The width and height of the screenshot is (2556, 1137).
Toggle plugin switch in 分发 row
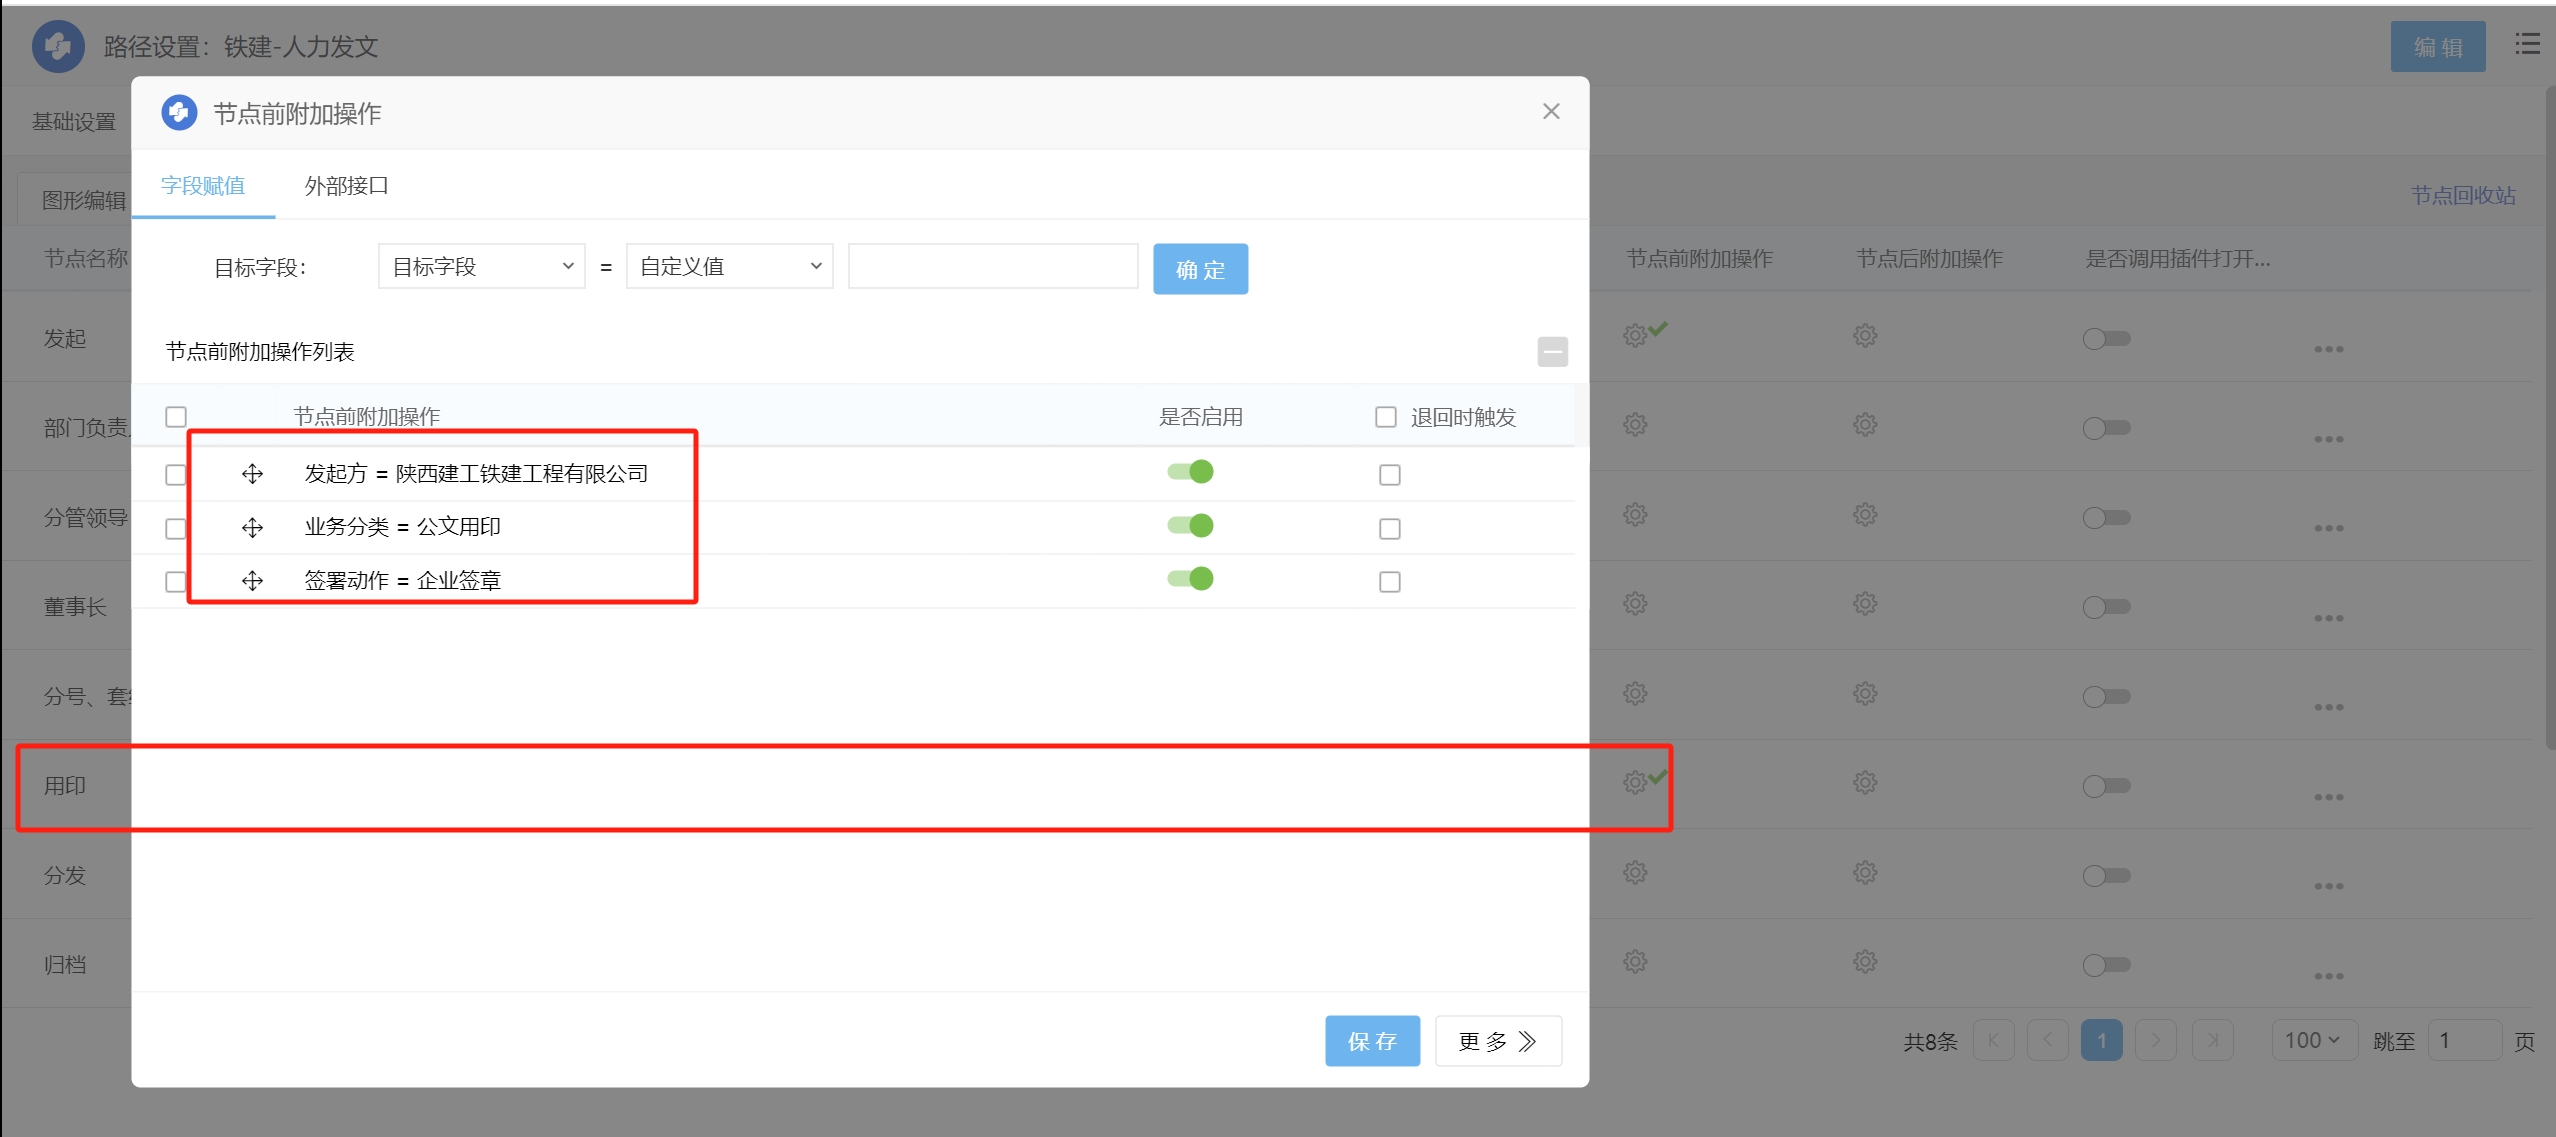point(2106,876)
